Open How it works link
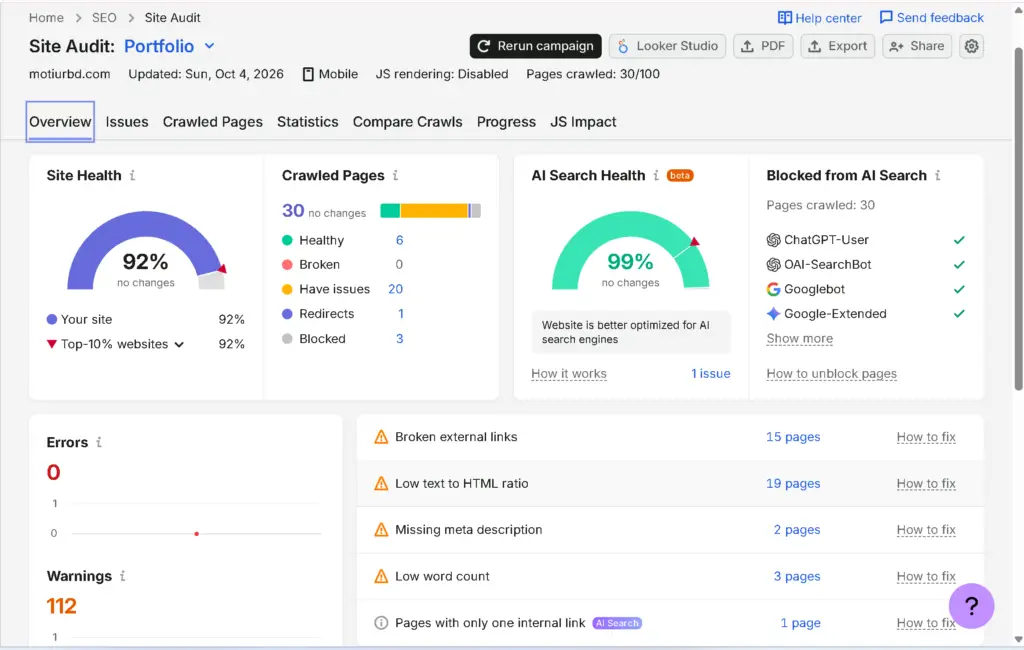This screenshot has width=1024, height=650. pos(569,374)
